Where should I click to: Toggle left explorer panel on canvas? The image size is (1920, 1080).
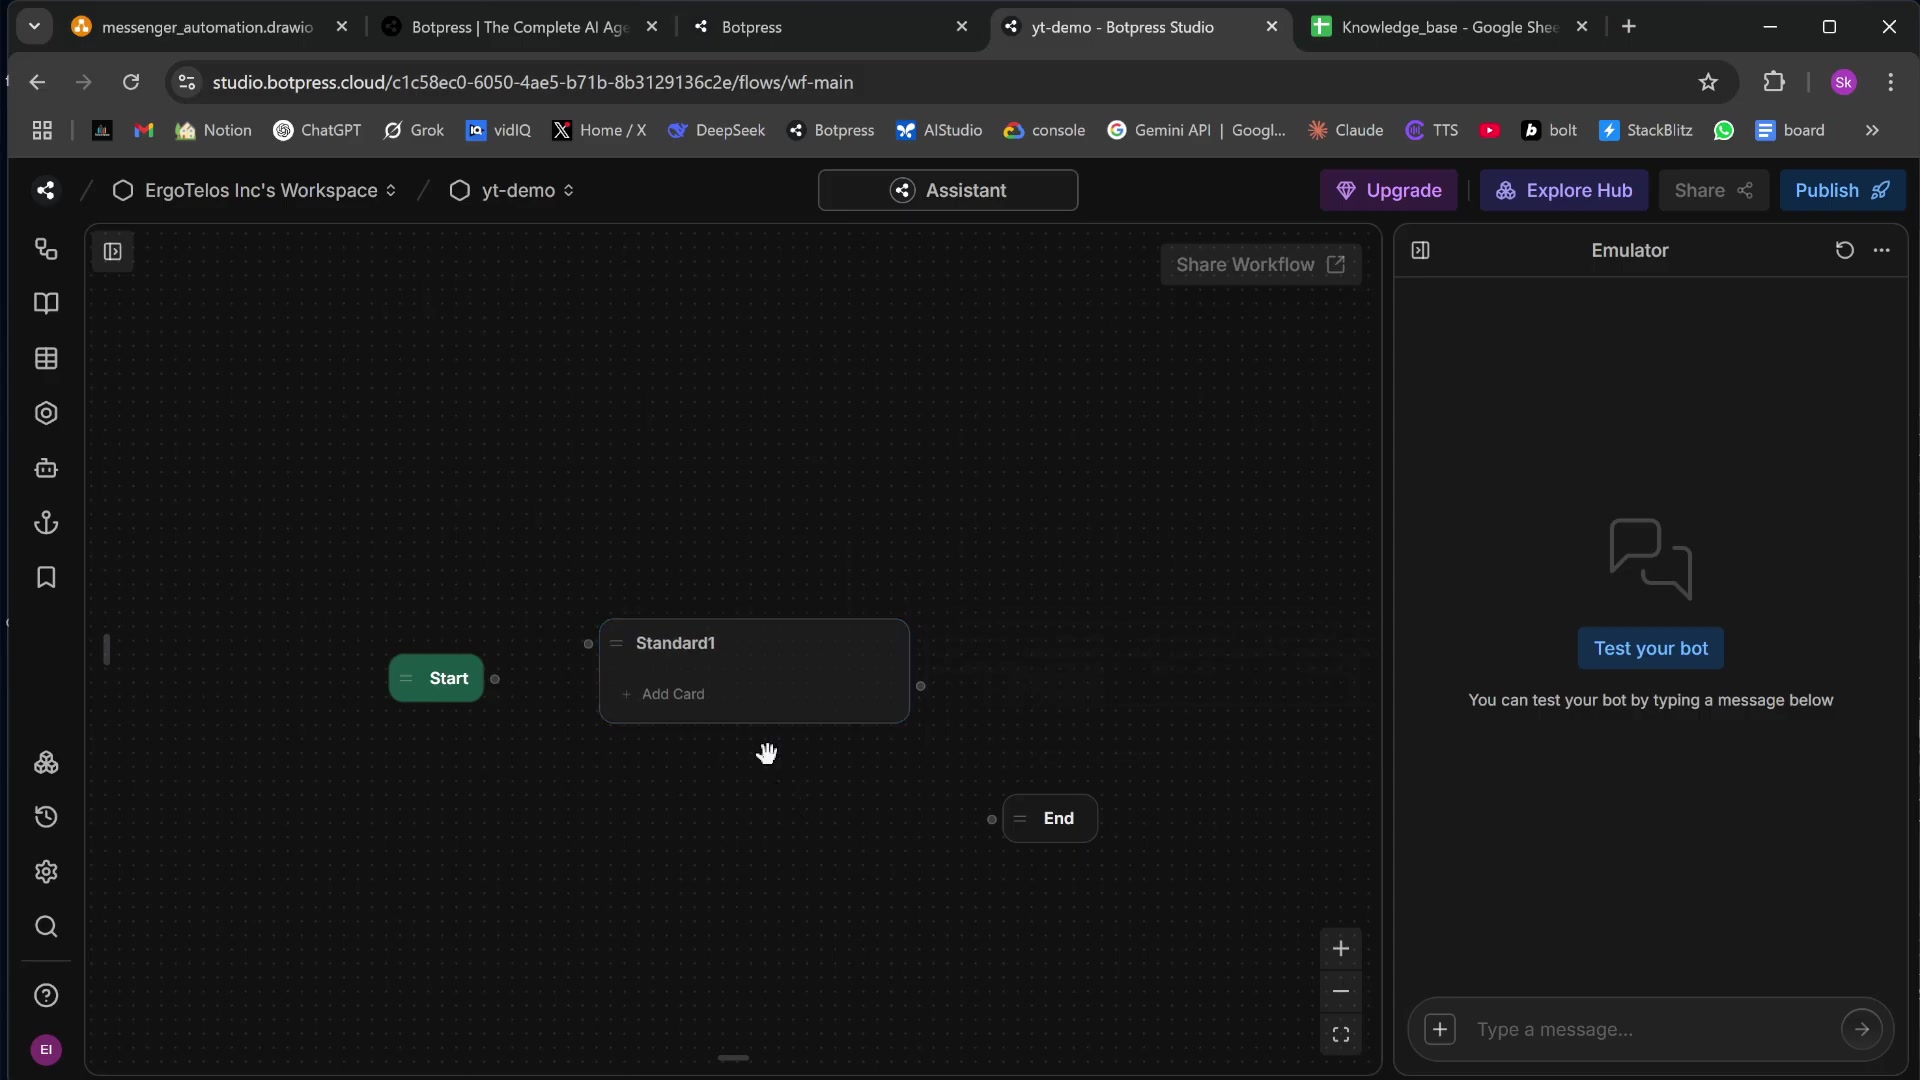click(x=113, y=252)
